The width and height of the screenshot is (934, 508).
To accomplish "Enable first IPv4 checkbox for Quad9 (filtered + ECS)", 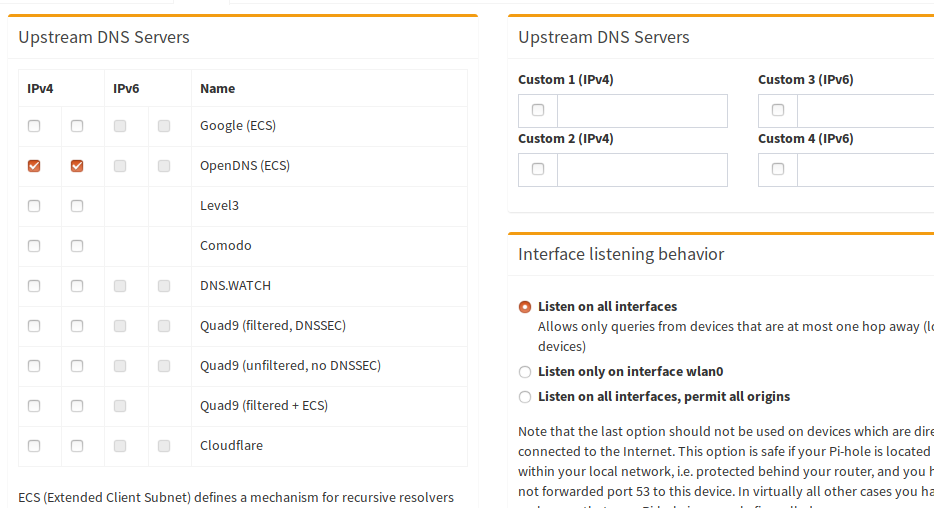I will 34,406.
